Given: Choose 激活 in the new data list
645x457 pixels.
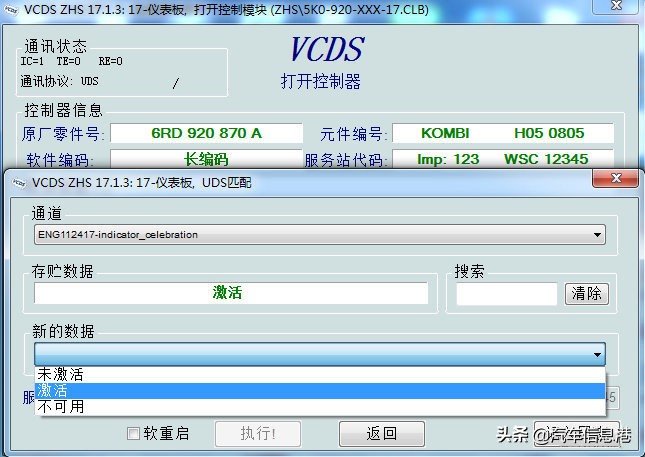Looking at the screenshot, I should pyautogui.click(x=320, y=391).
